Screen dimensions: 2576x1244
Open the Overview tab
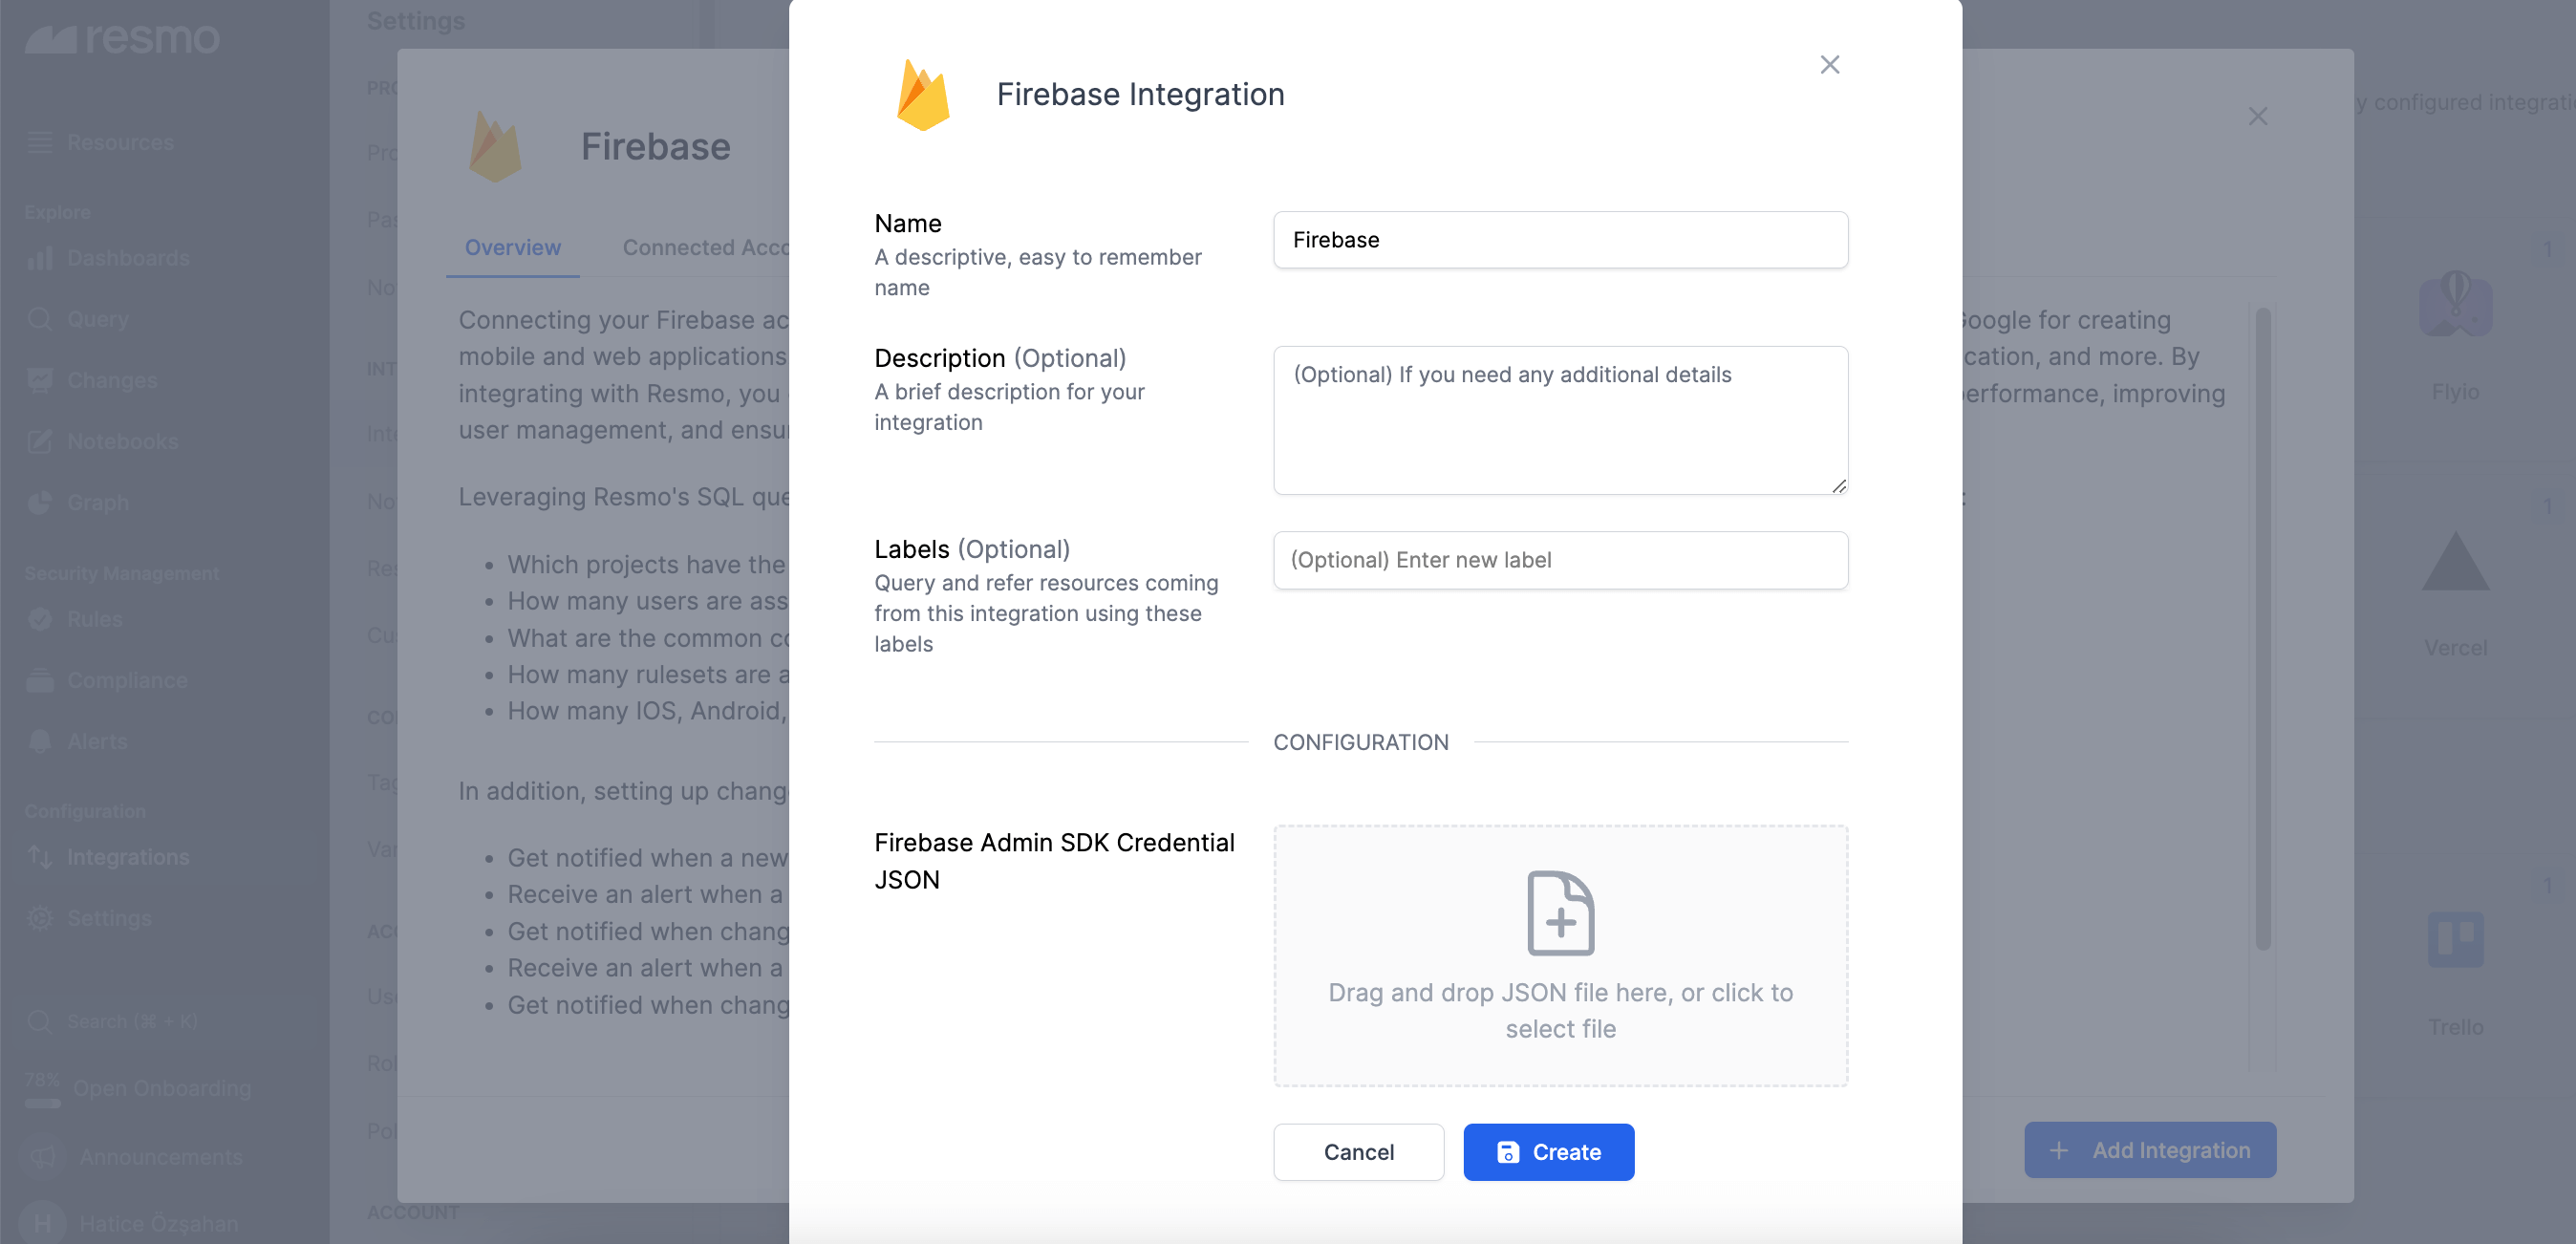pos(513,248)
